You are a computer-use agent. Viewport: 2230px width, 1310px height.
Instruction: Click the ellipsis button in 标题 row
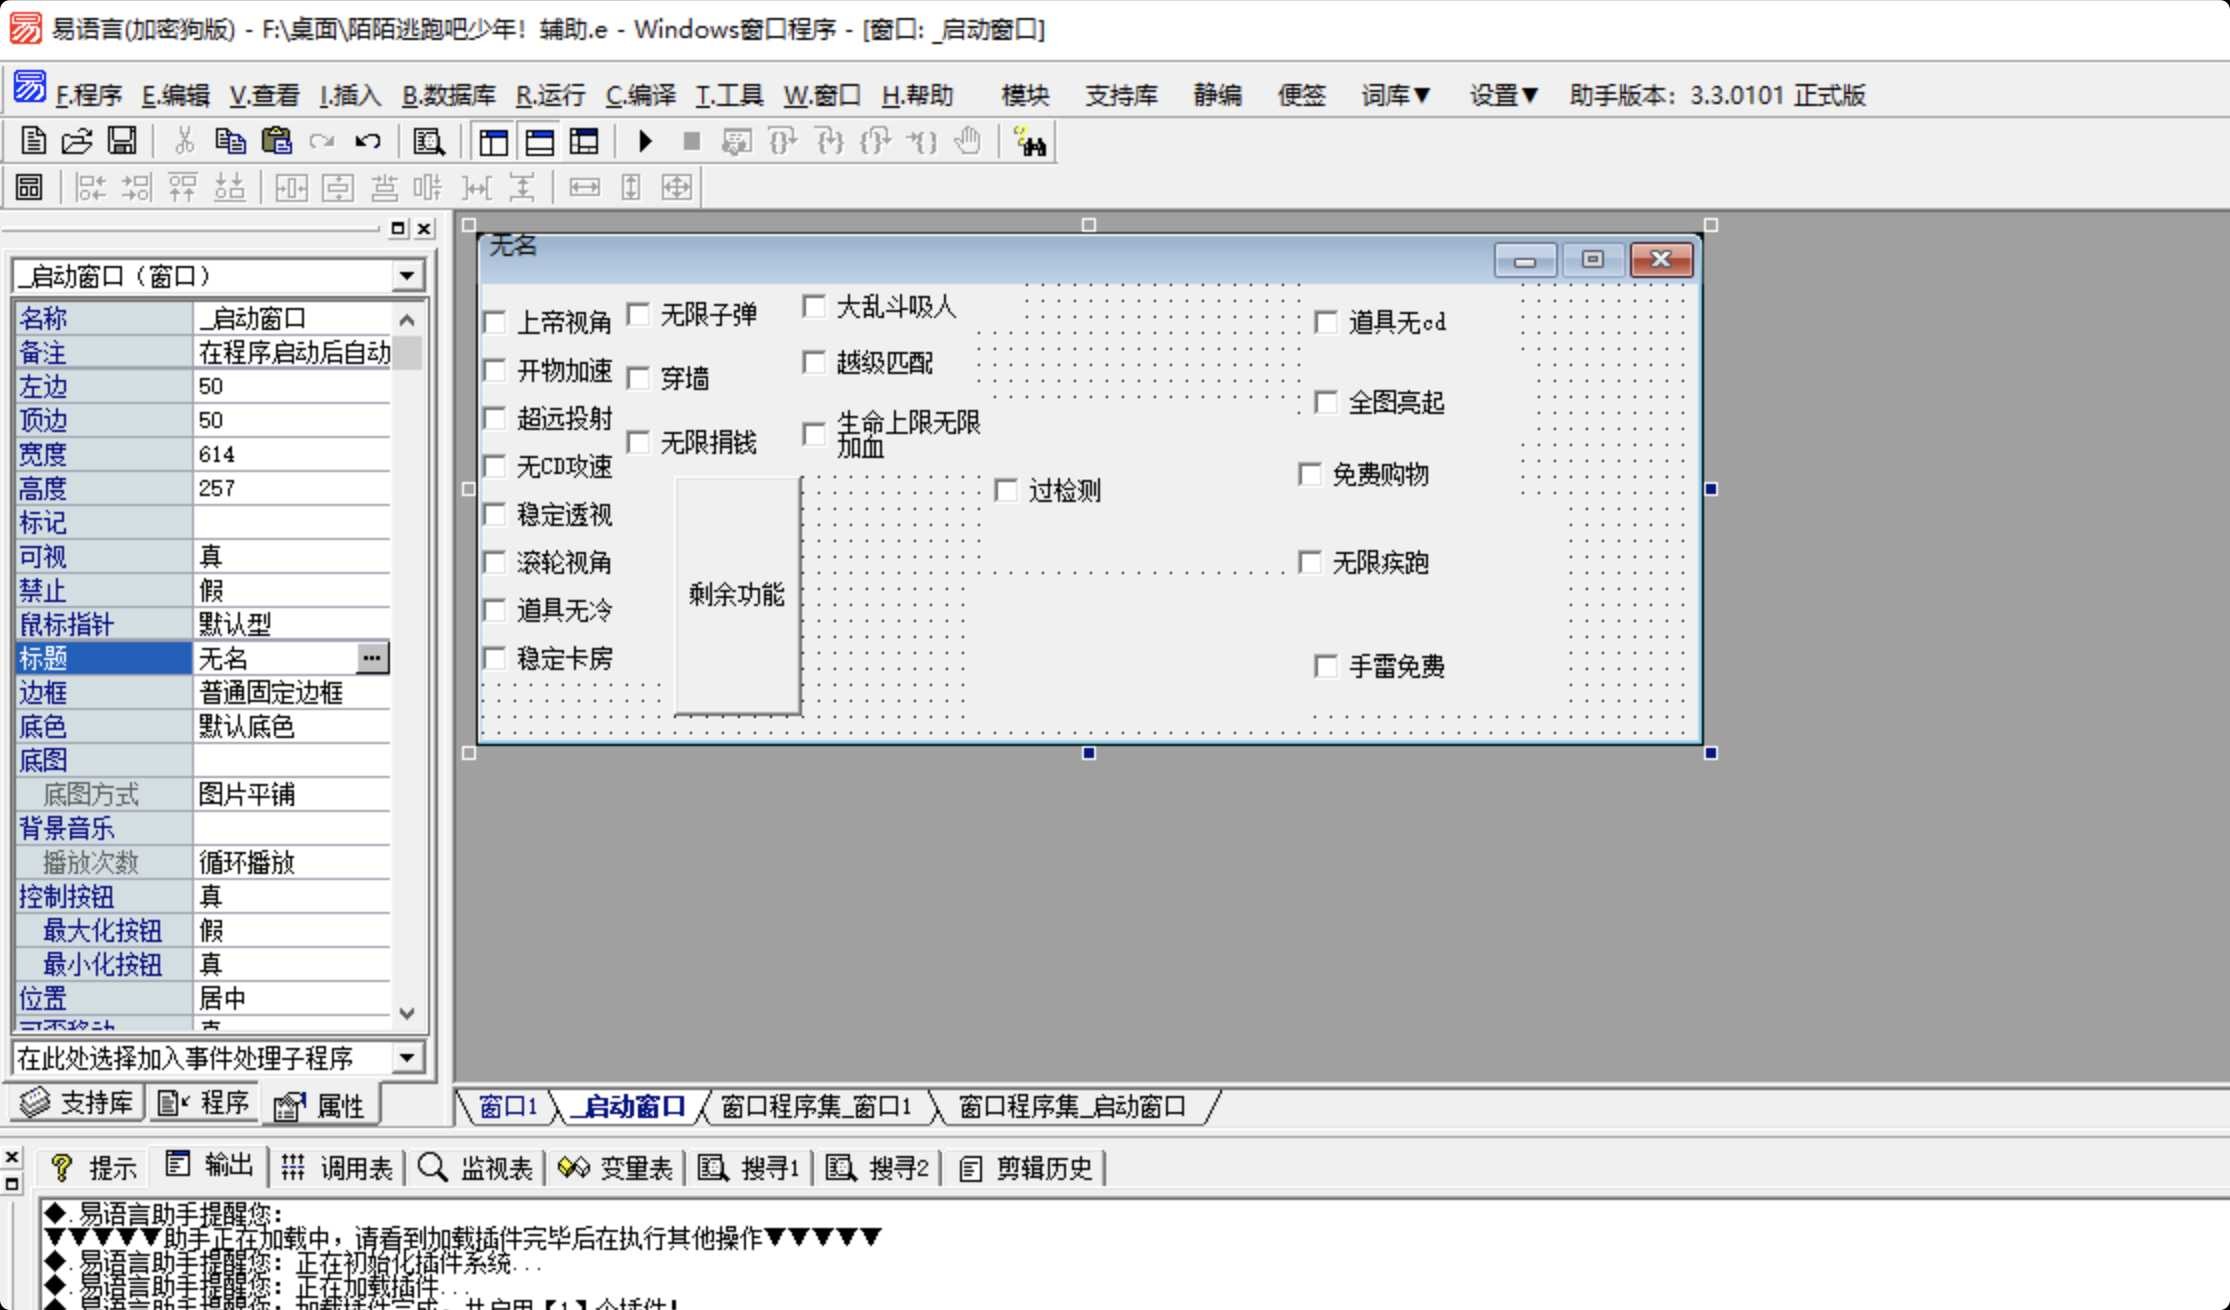372,658
